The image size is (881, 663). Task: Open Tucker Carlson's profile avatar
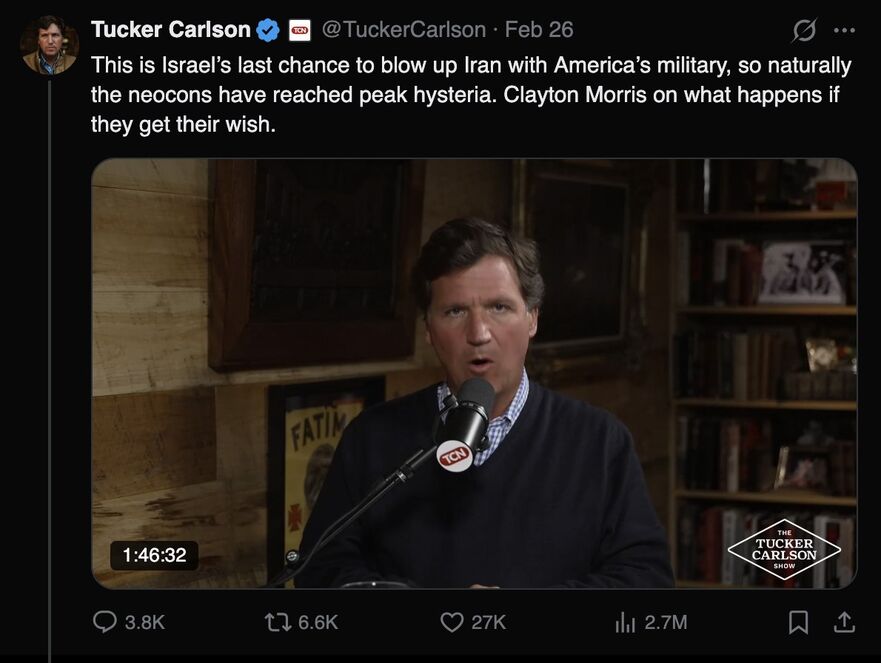pyautogui.click(x=49, y=45)
